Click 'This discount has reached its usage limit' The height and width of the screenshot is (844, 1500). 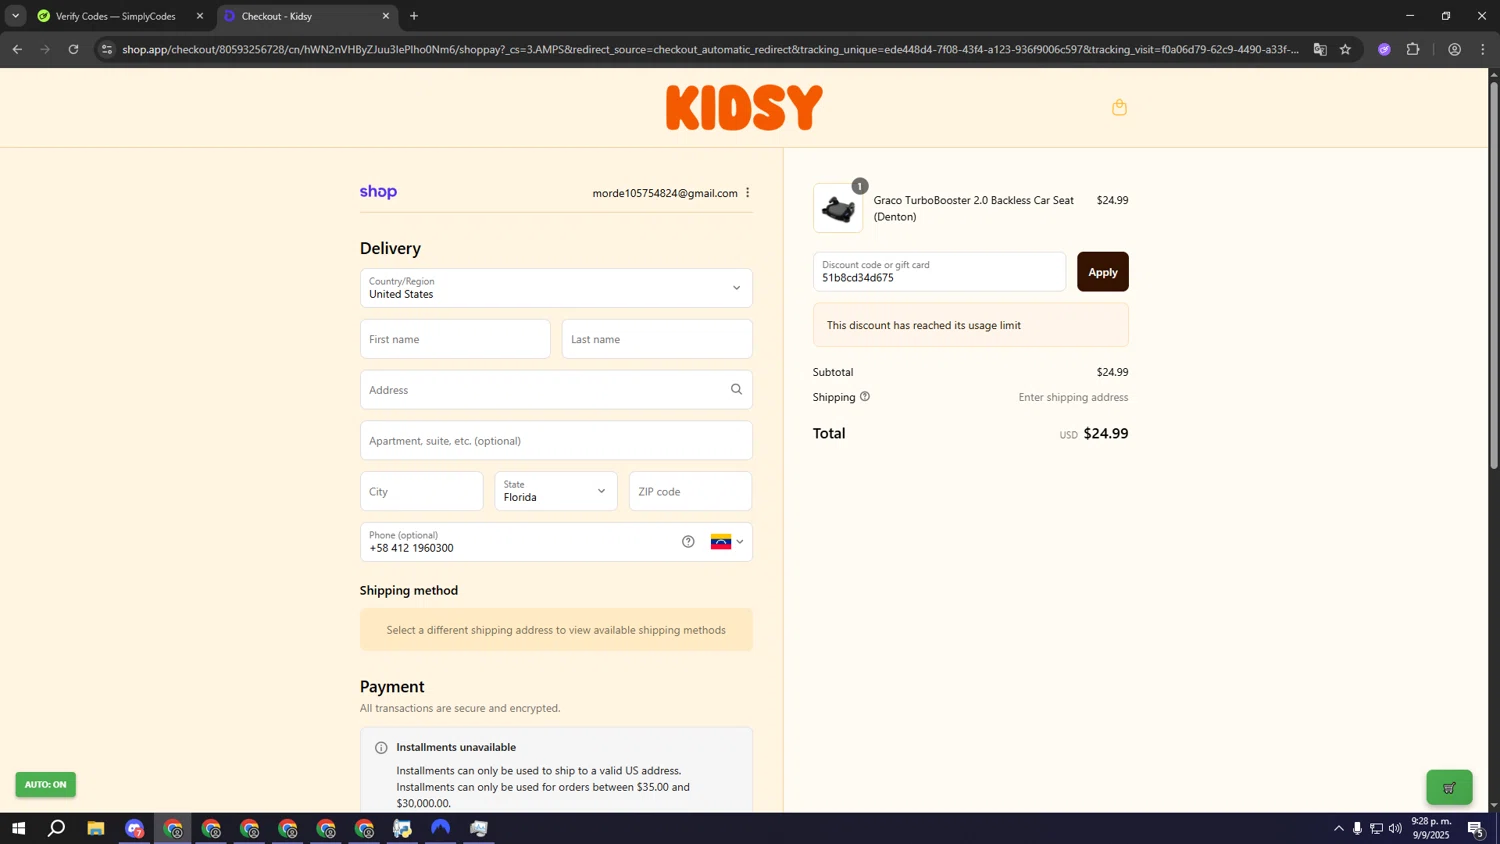point(924,325)
